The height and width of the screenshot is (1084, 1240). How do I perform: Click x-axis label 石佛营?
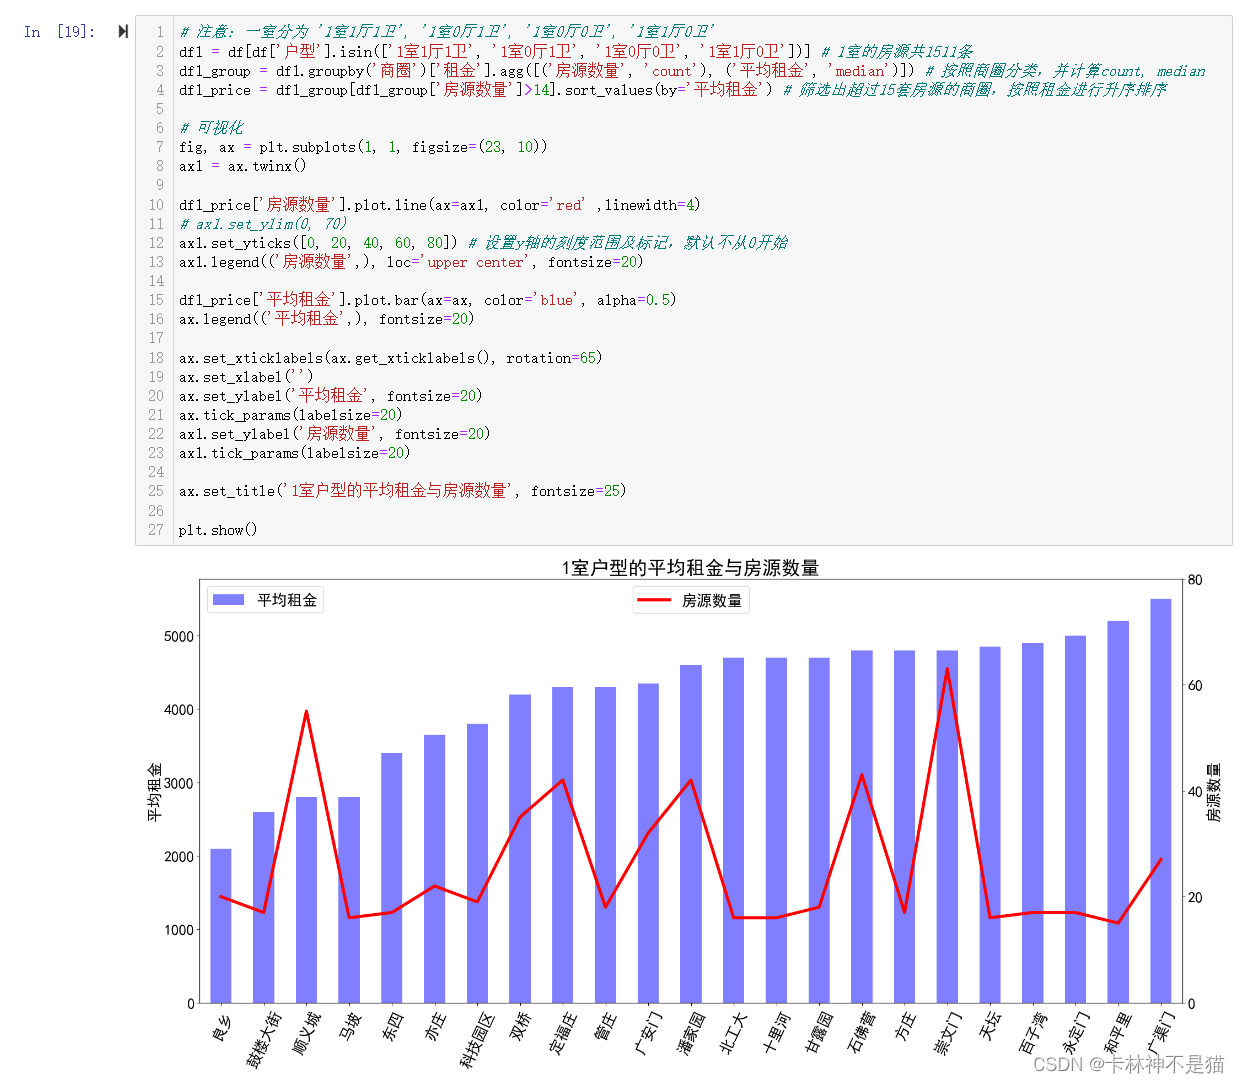coord(863,1034)
